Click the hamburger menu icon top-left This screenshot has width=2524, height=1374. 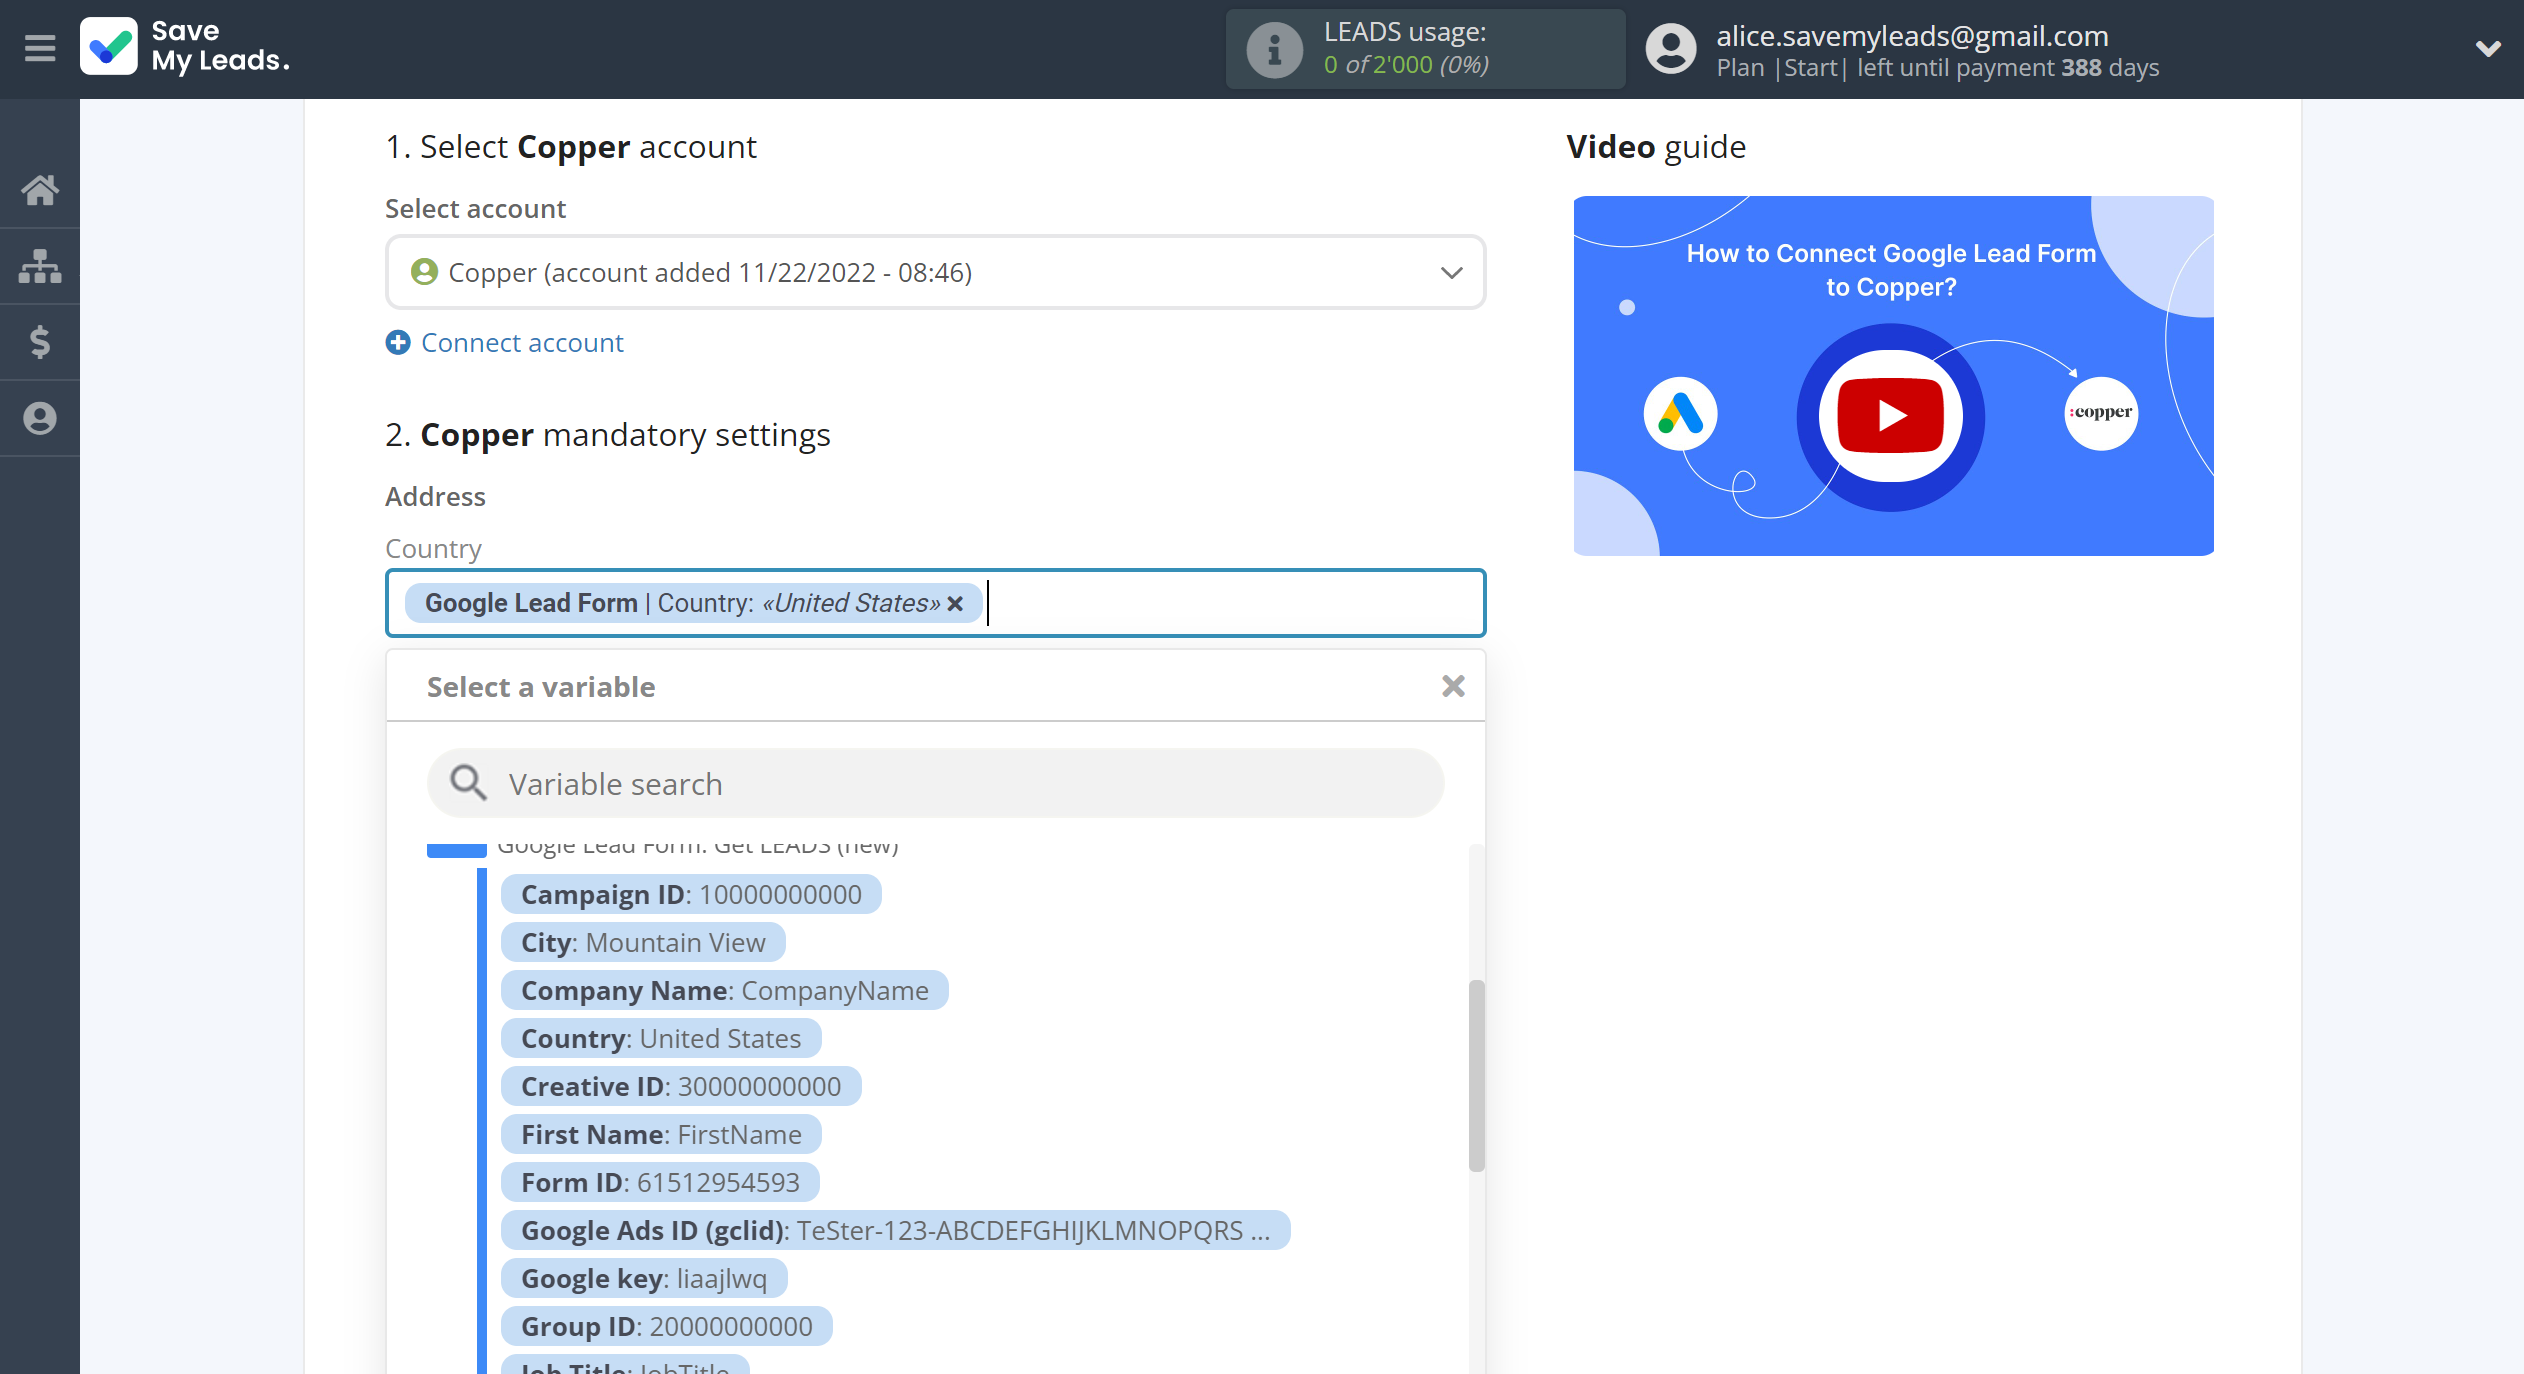click(39, 47)
